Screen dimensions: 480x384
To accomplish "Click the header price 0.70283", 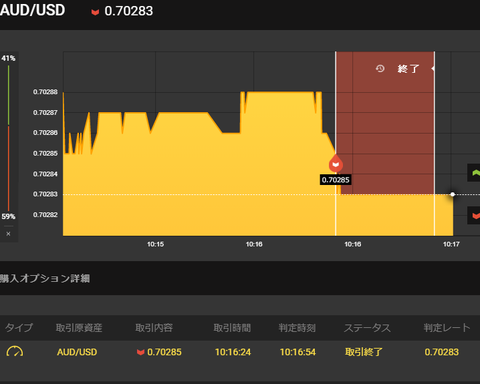I will point(129,11).
